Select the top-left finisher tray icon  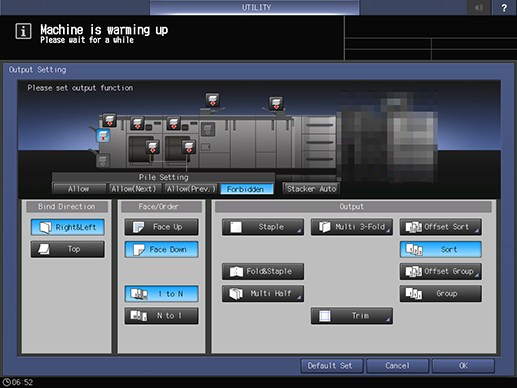(x=109, y=120)
